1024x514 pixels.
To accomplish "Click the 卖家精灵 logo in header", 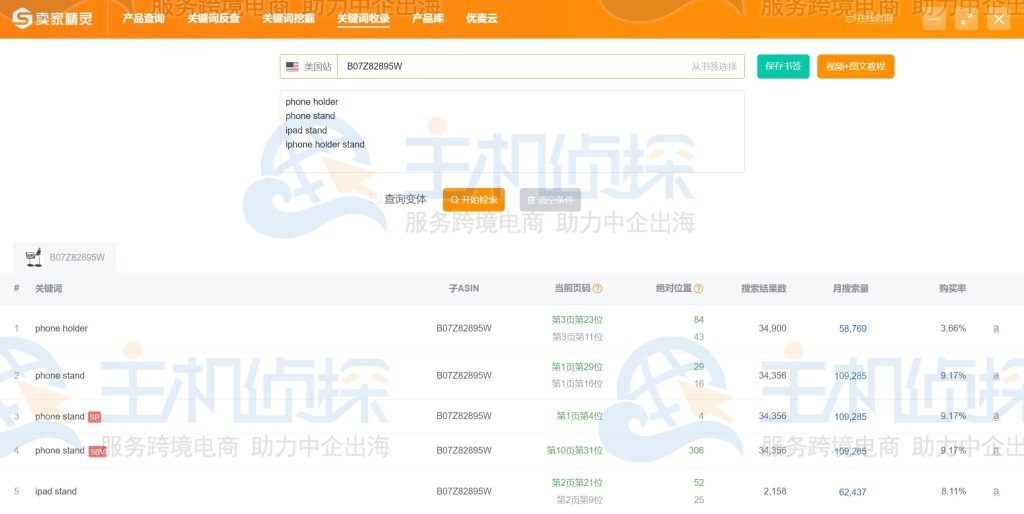I will (55, 18).
